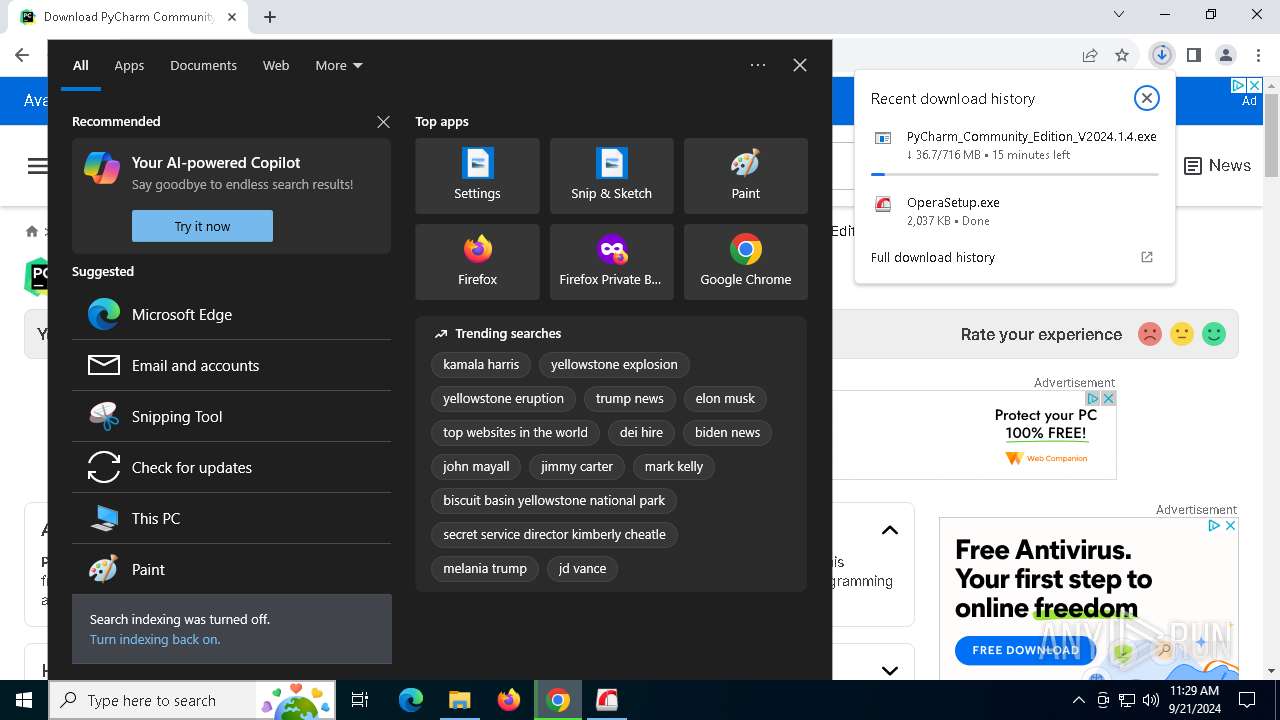Click FREE DOWNLOAD antivirus ad button

click(1025, 650)
